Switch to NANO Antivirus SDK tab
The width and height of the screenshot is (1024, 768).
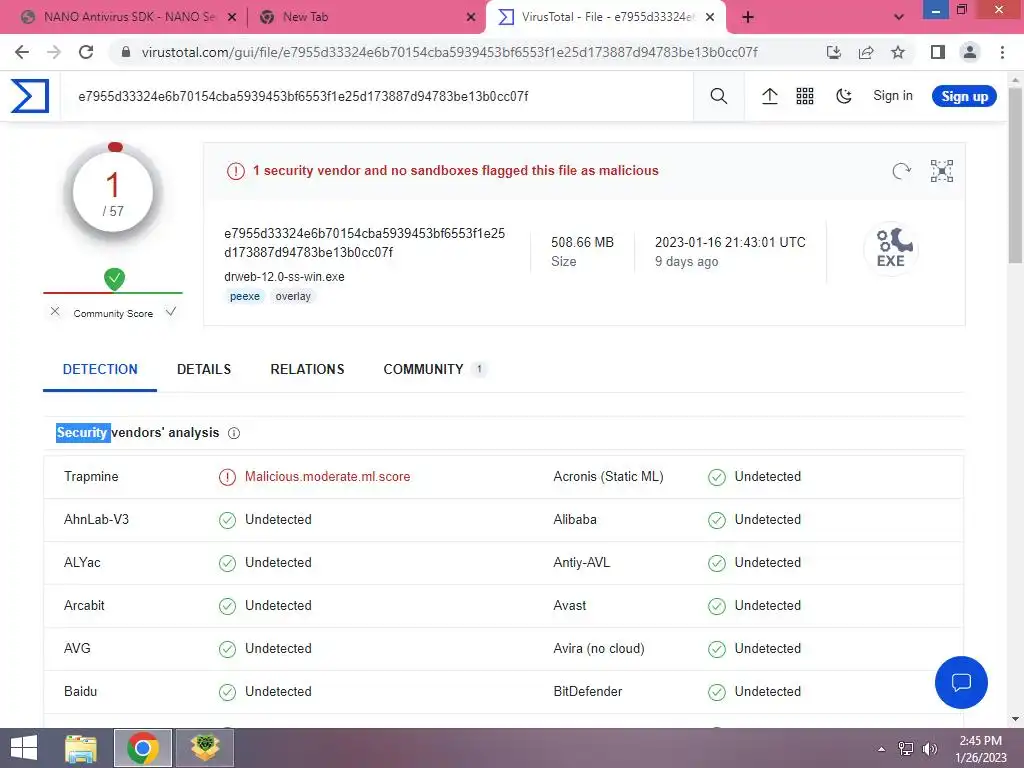point(129,17)
